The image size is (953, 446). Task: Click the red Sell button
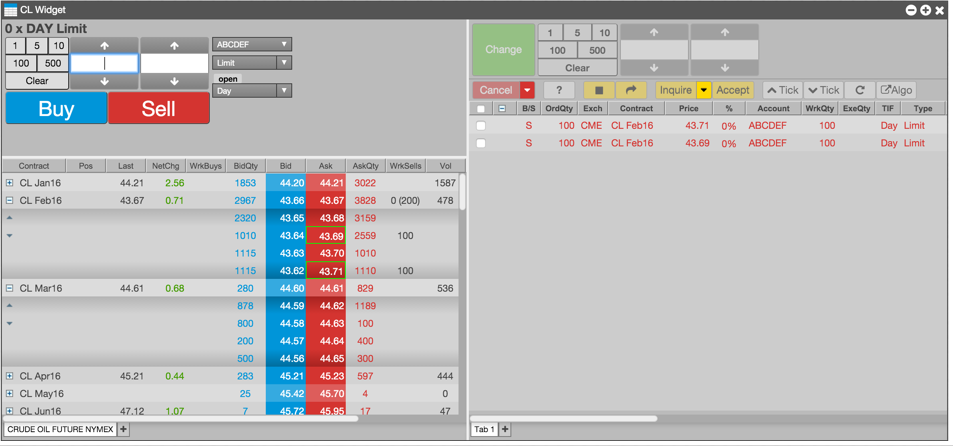[159, 108]
